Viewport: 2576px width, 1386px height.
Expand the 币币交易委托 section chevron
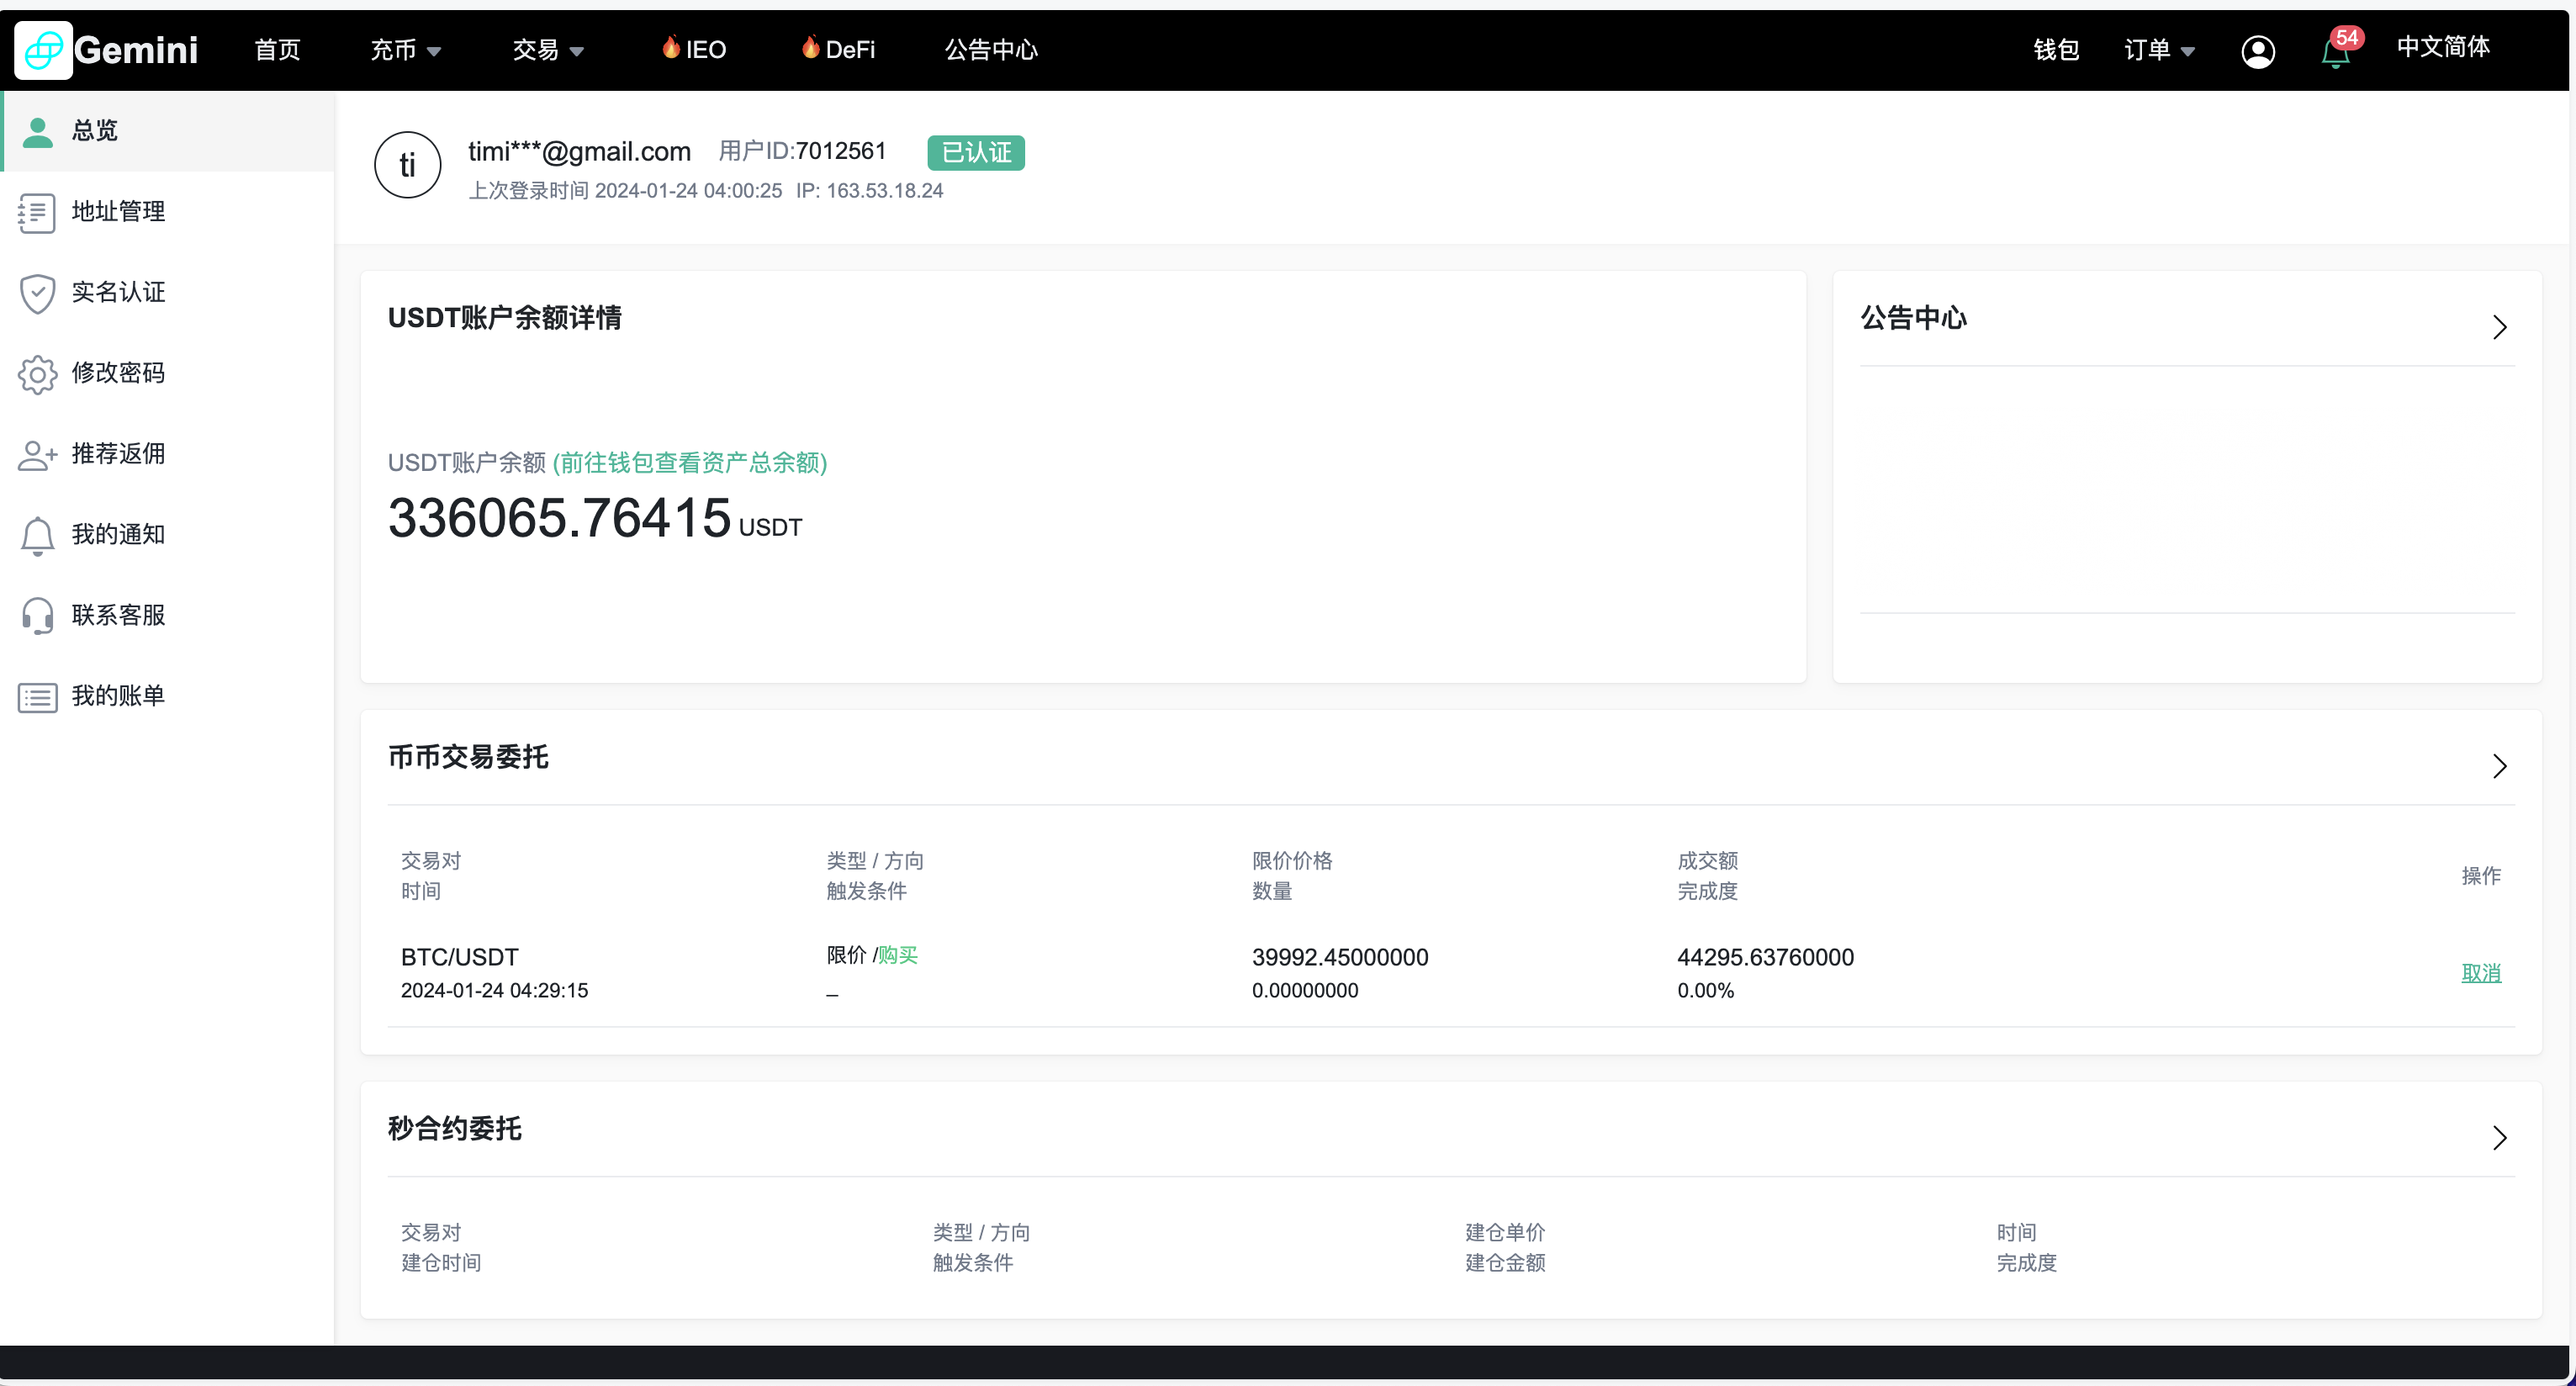click(2501, 765)
